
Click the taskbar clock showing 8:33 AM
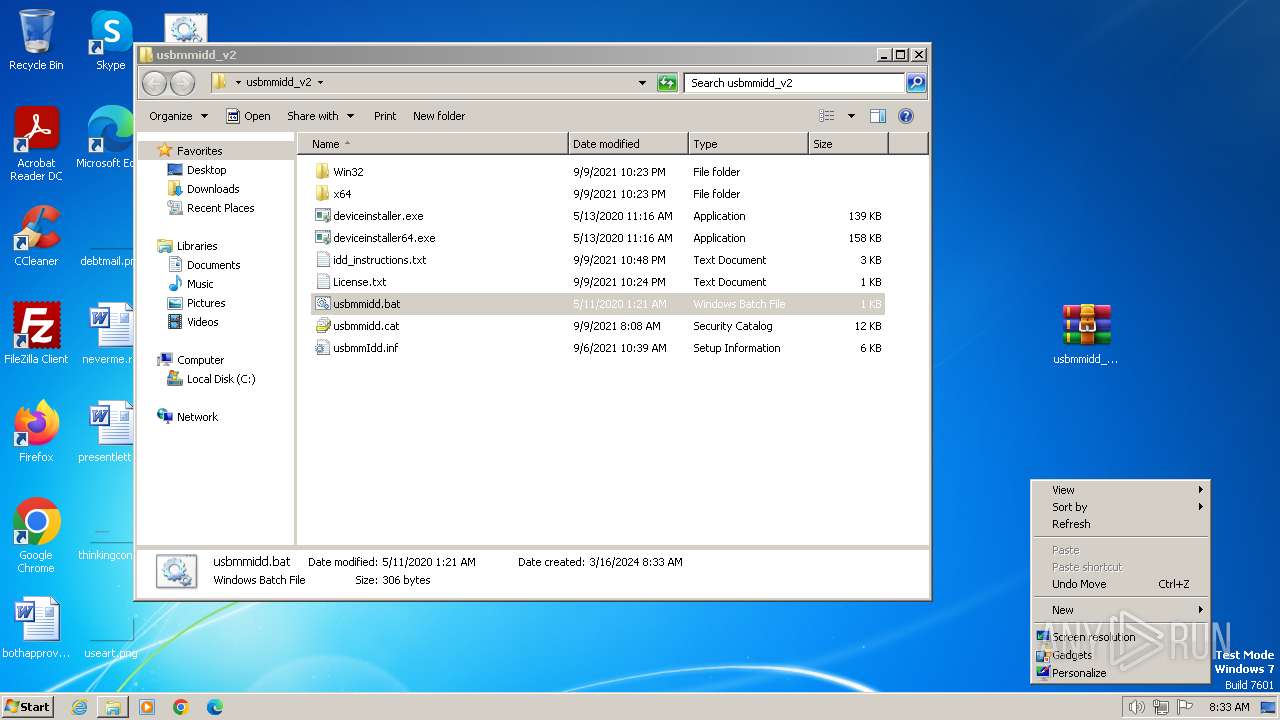click(1229, 707)
